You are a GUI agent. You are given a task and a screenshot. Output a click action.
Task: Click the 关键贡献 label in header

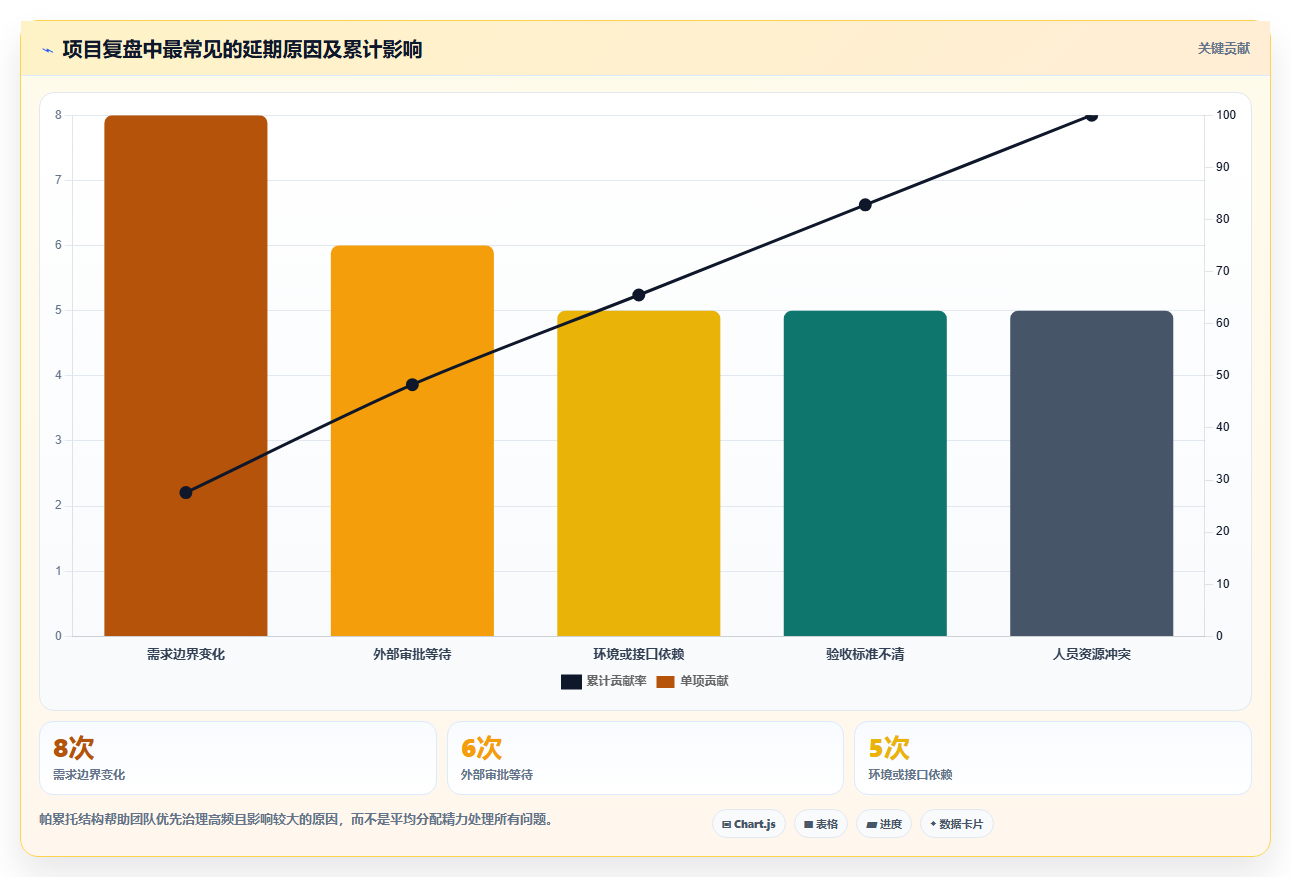[x=1224, y=48]
